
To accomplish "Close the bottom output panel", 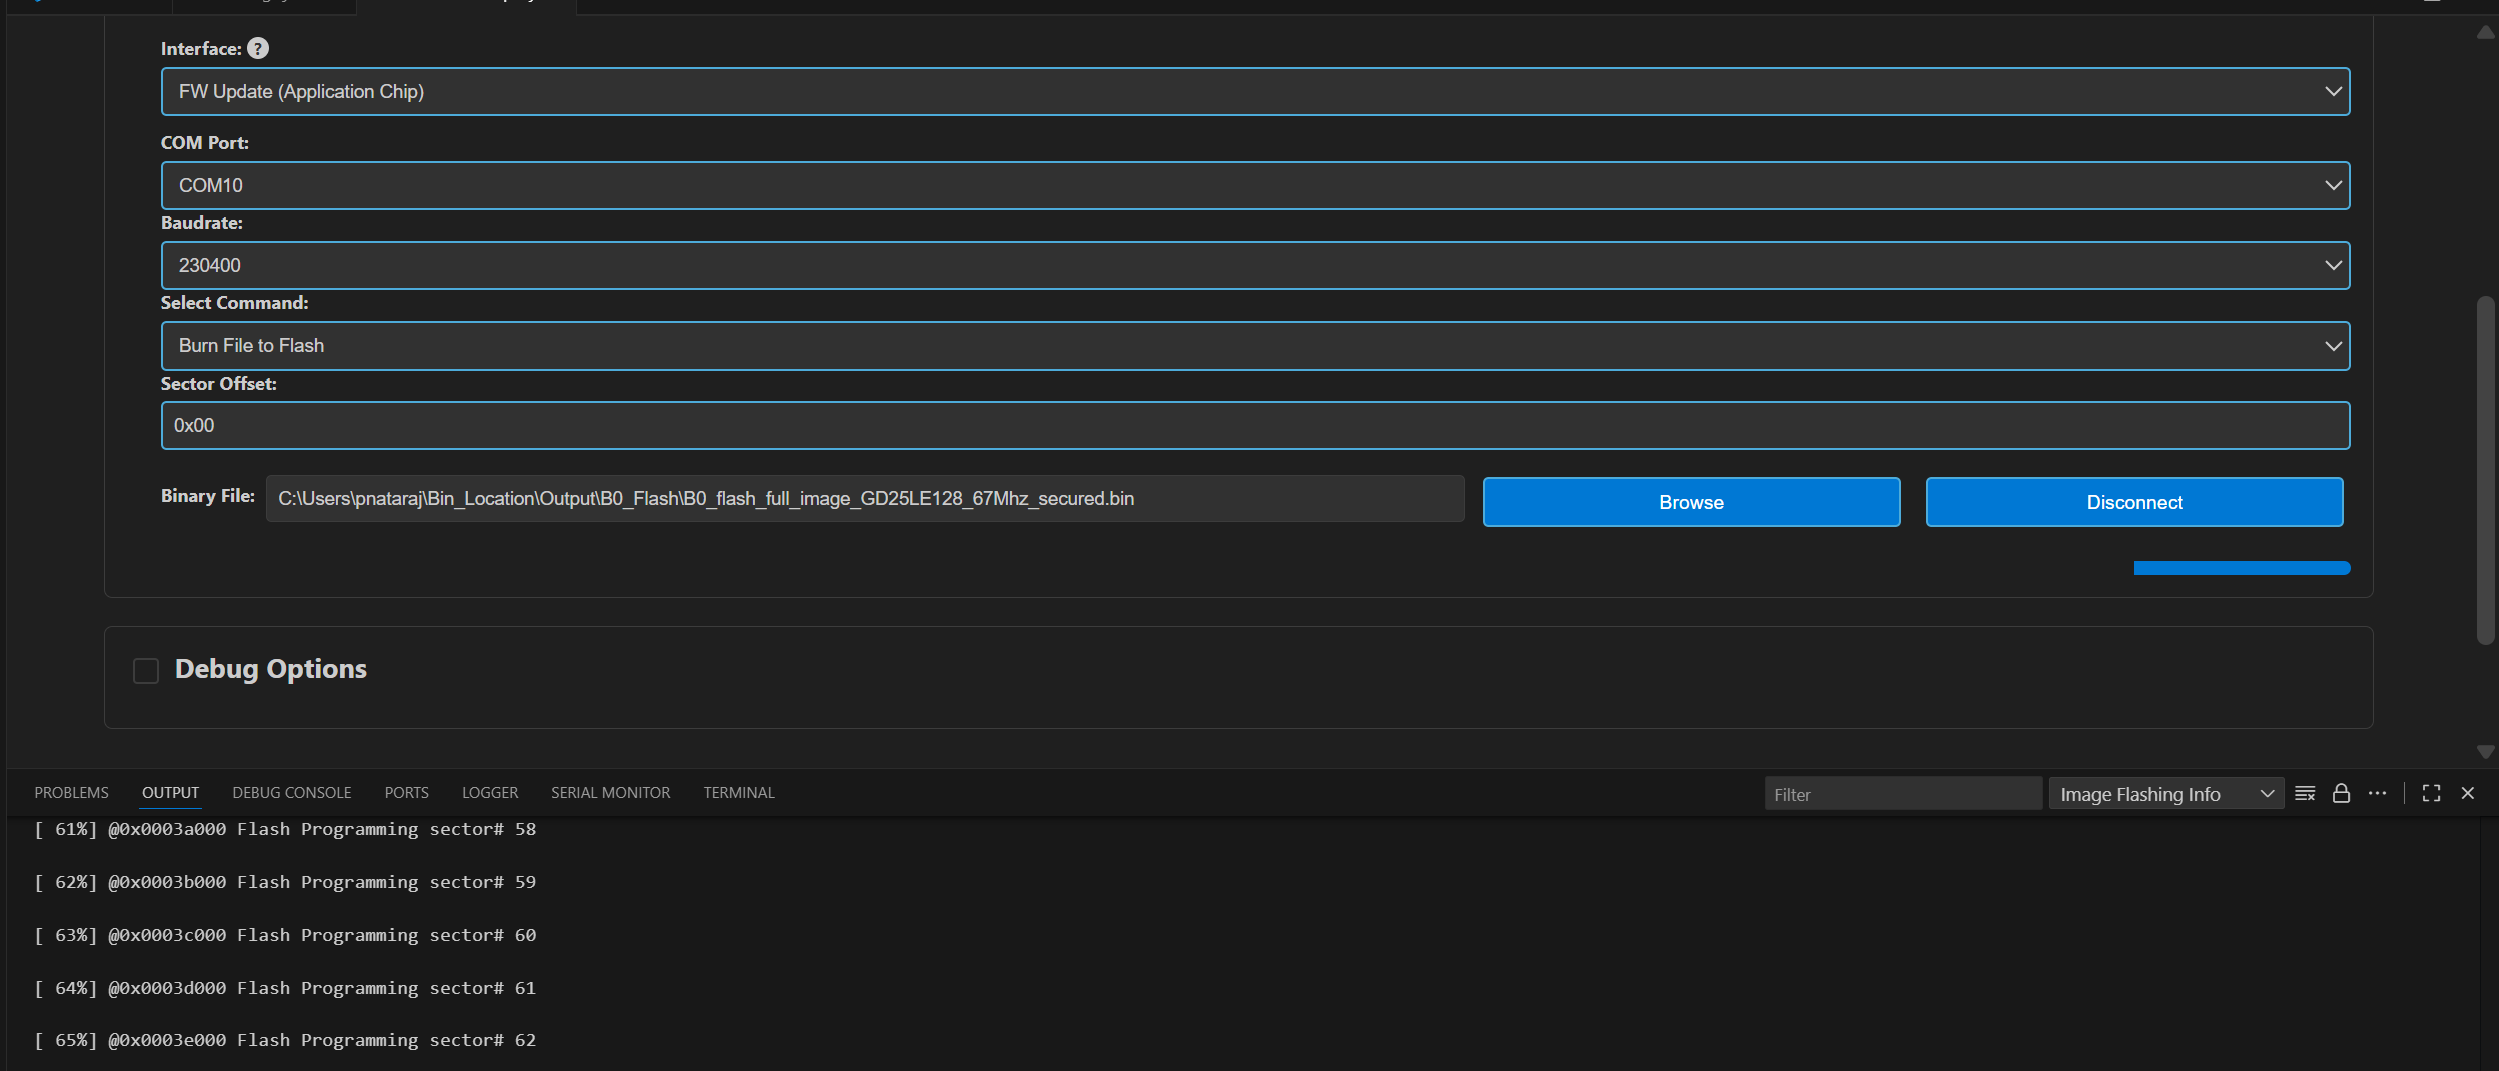I will pos(2468,793).
